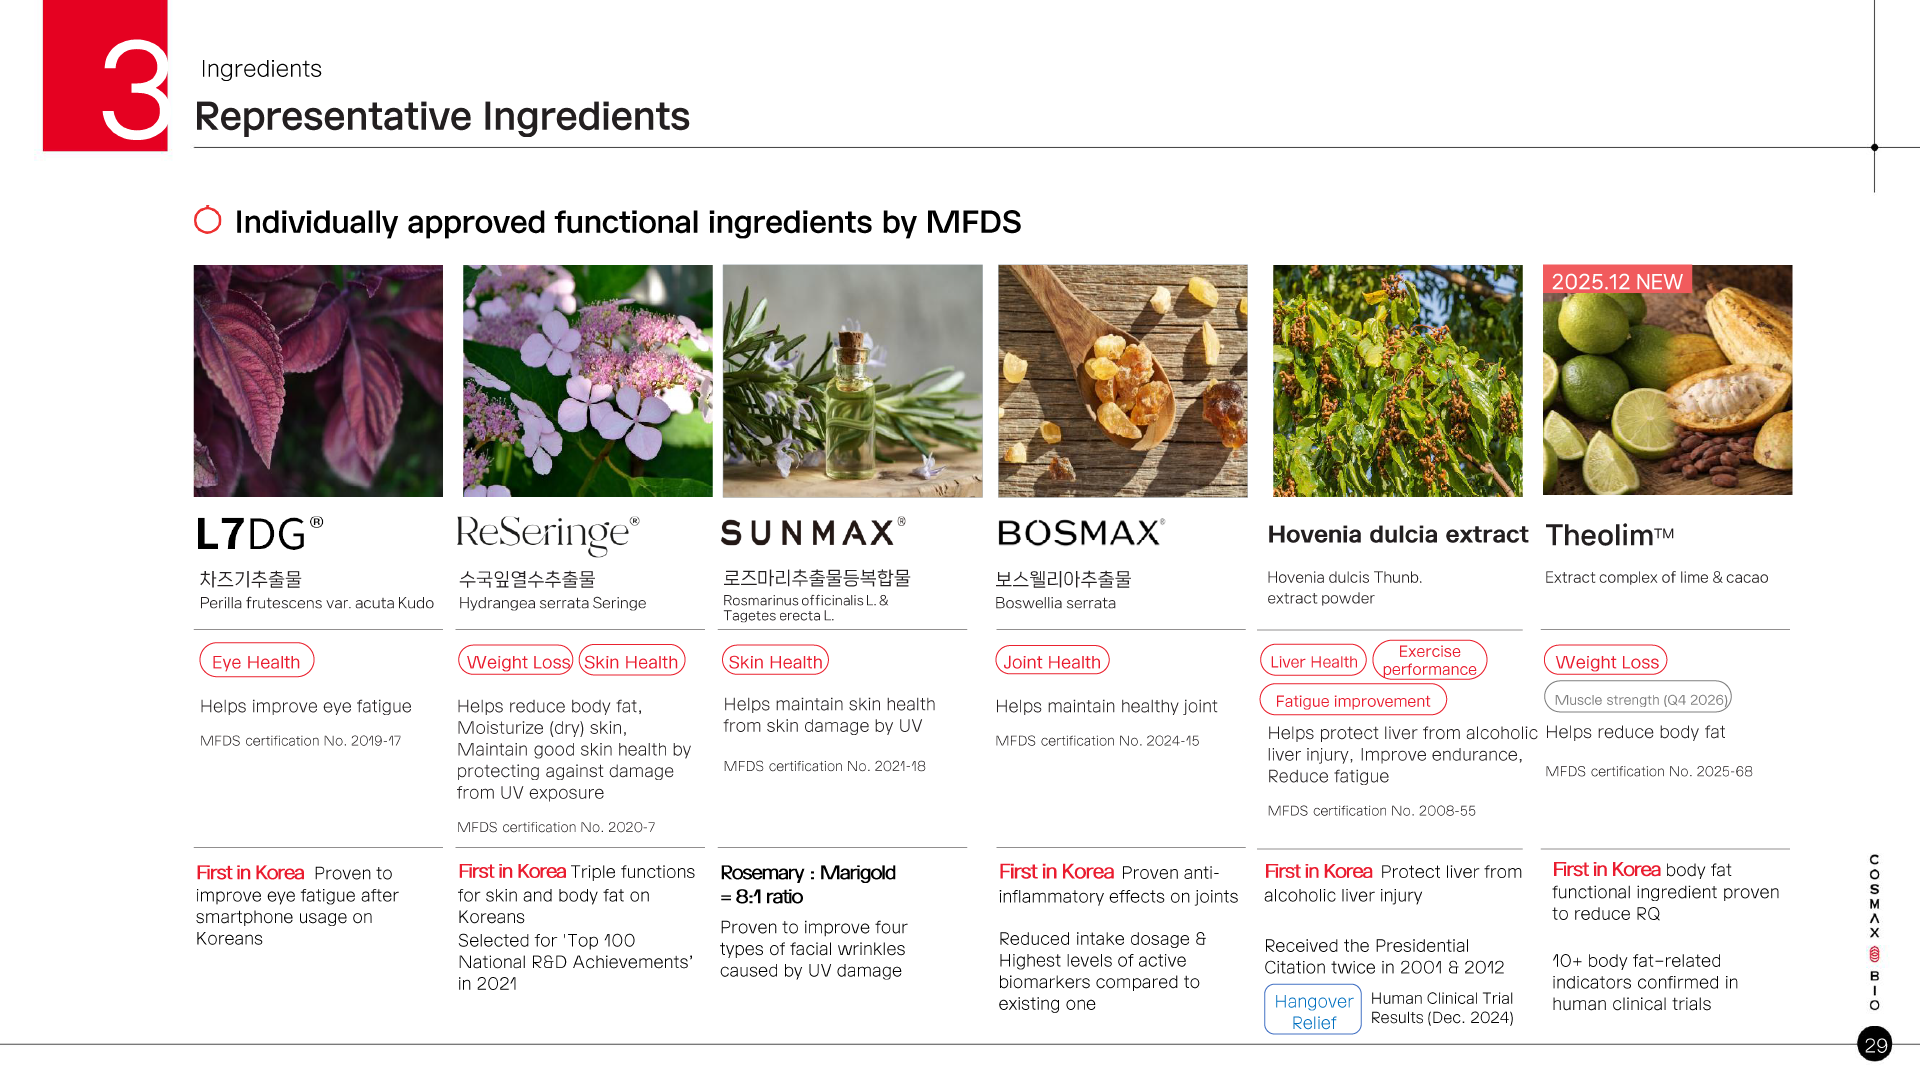Open the rosemary oil bottle photo
Viewport: 1920px width, 1080px height.
click(x=852, y=380)
